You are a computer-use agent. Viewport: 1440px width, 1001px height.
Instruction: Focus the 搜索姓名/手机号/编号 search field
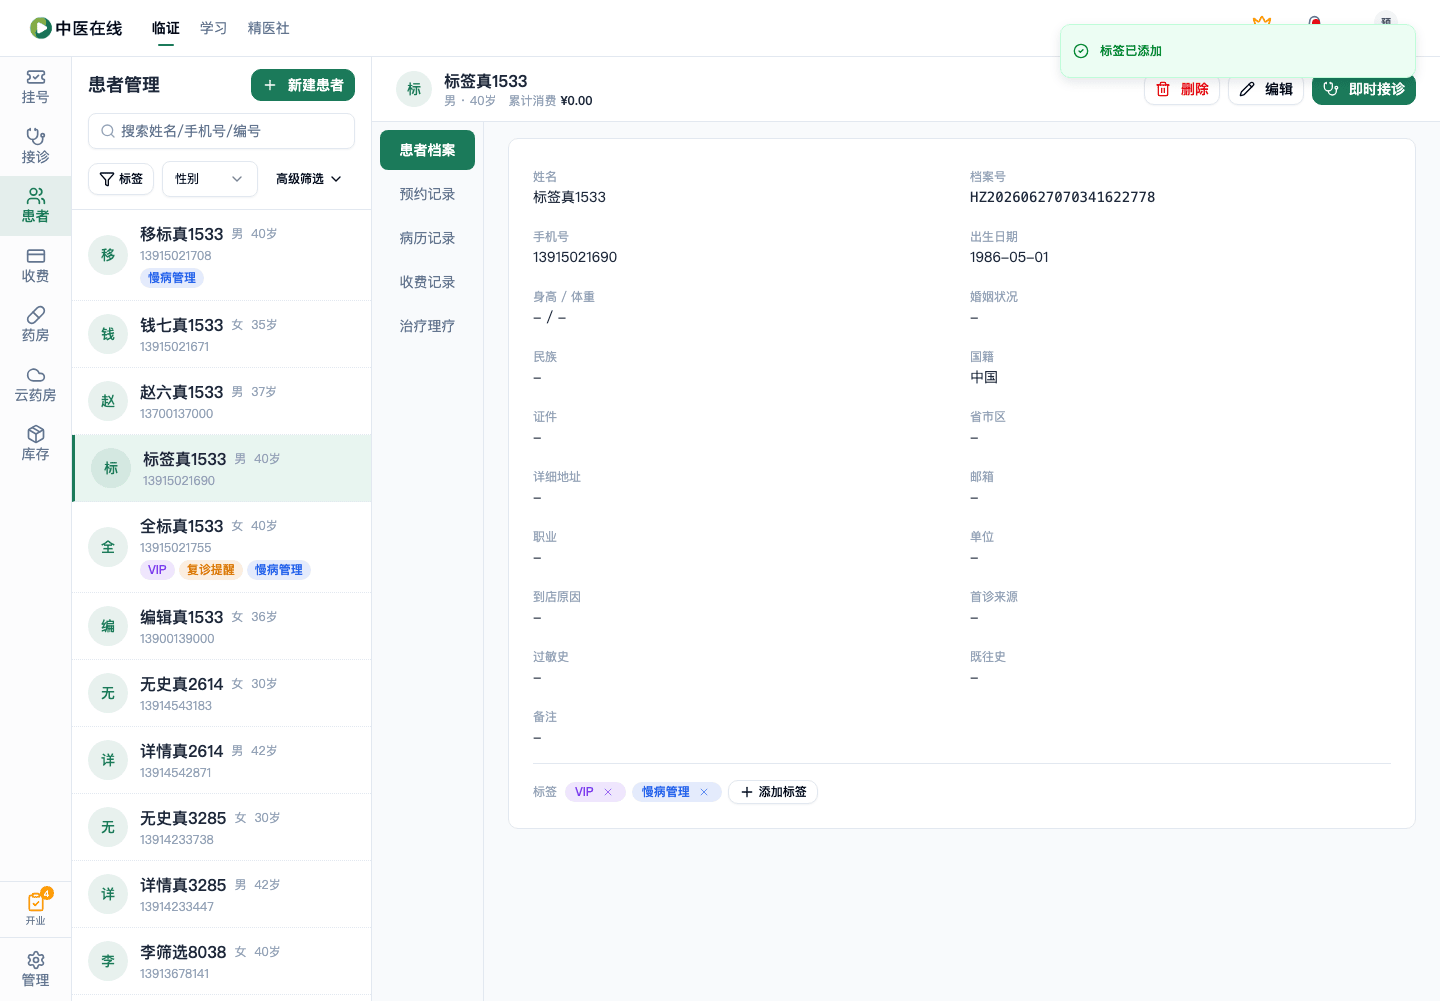pos(221,131)
